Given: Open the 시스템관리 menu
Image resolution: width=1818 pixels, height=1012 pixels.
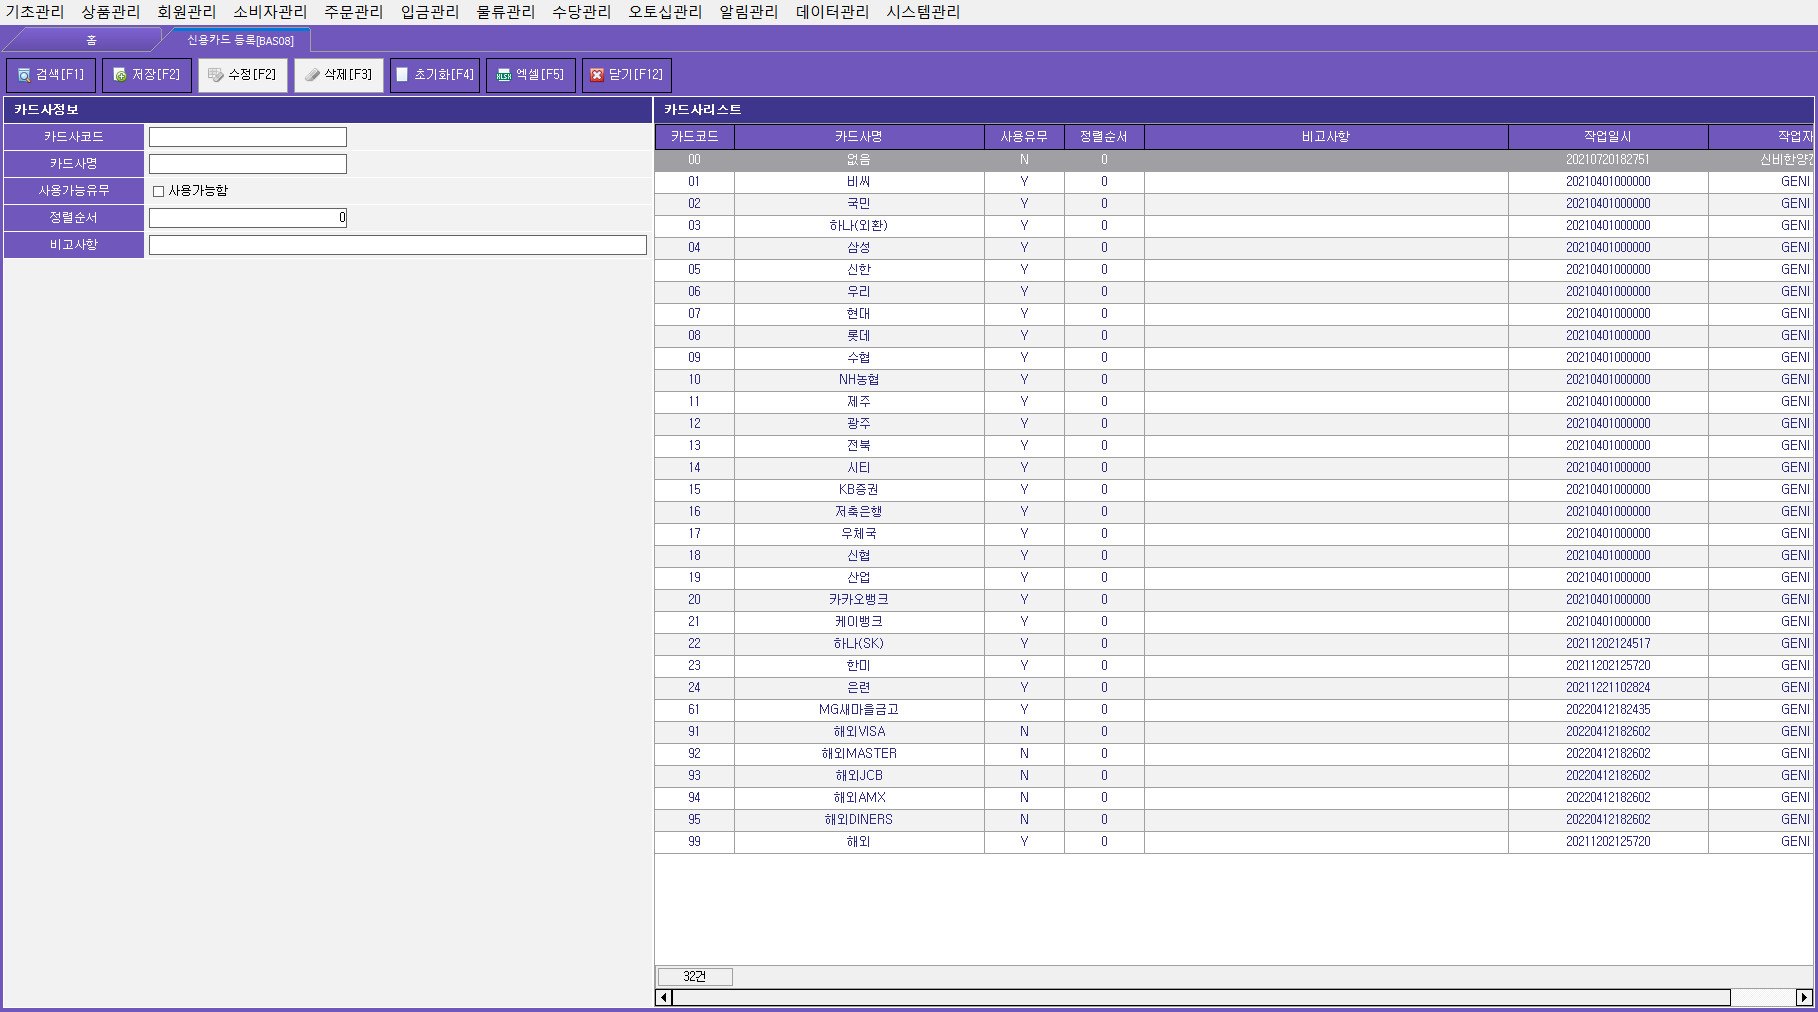Looking at the screenshot, I should 922,12.
